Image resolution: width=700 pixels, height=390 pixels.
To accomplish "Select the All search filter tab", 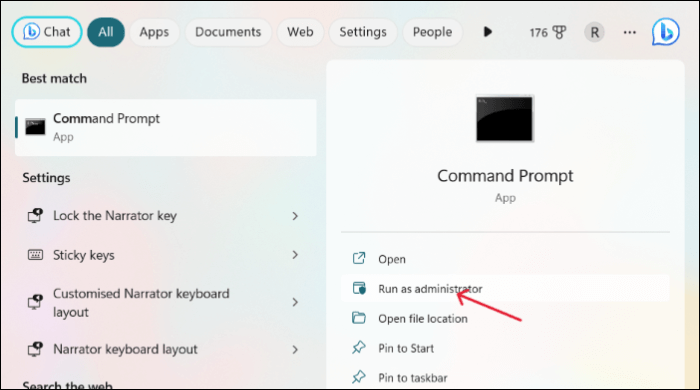I will click(x=106, y=32).
